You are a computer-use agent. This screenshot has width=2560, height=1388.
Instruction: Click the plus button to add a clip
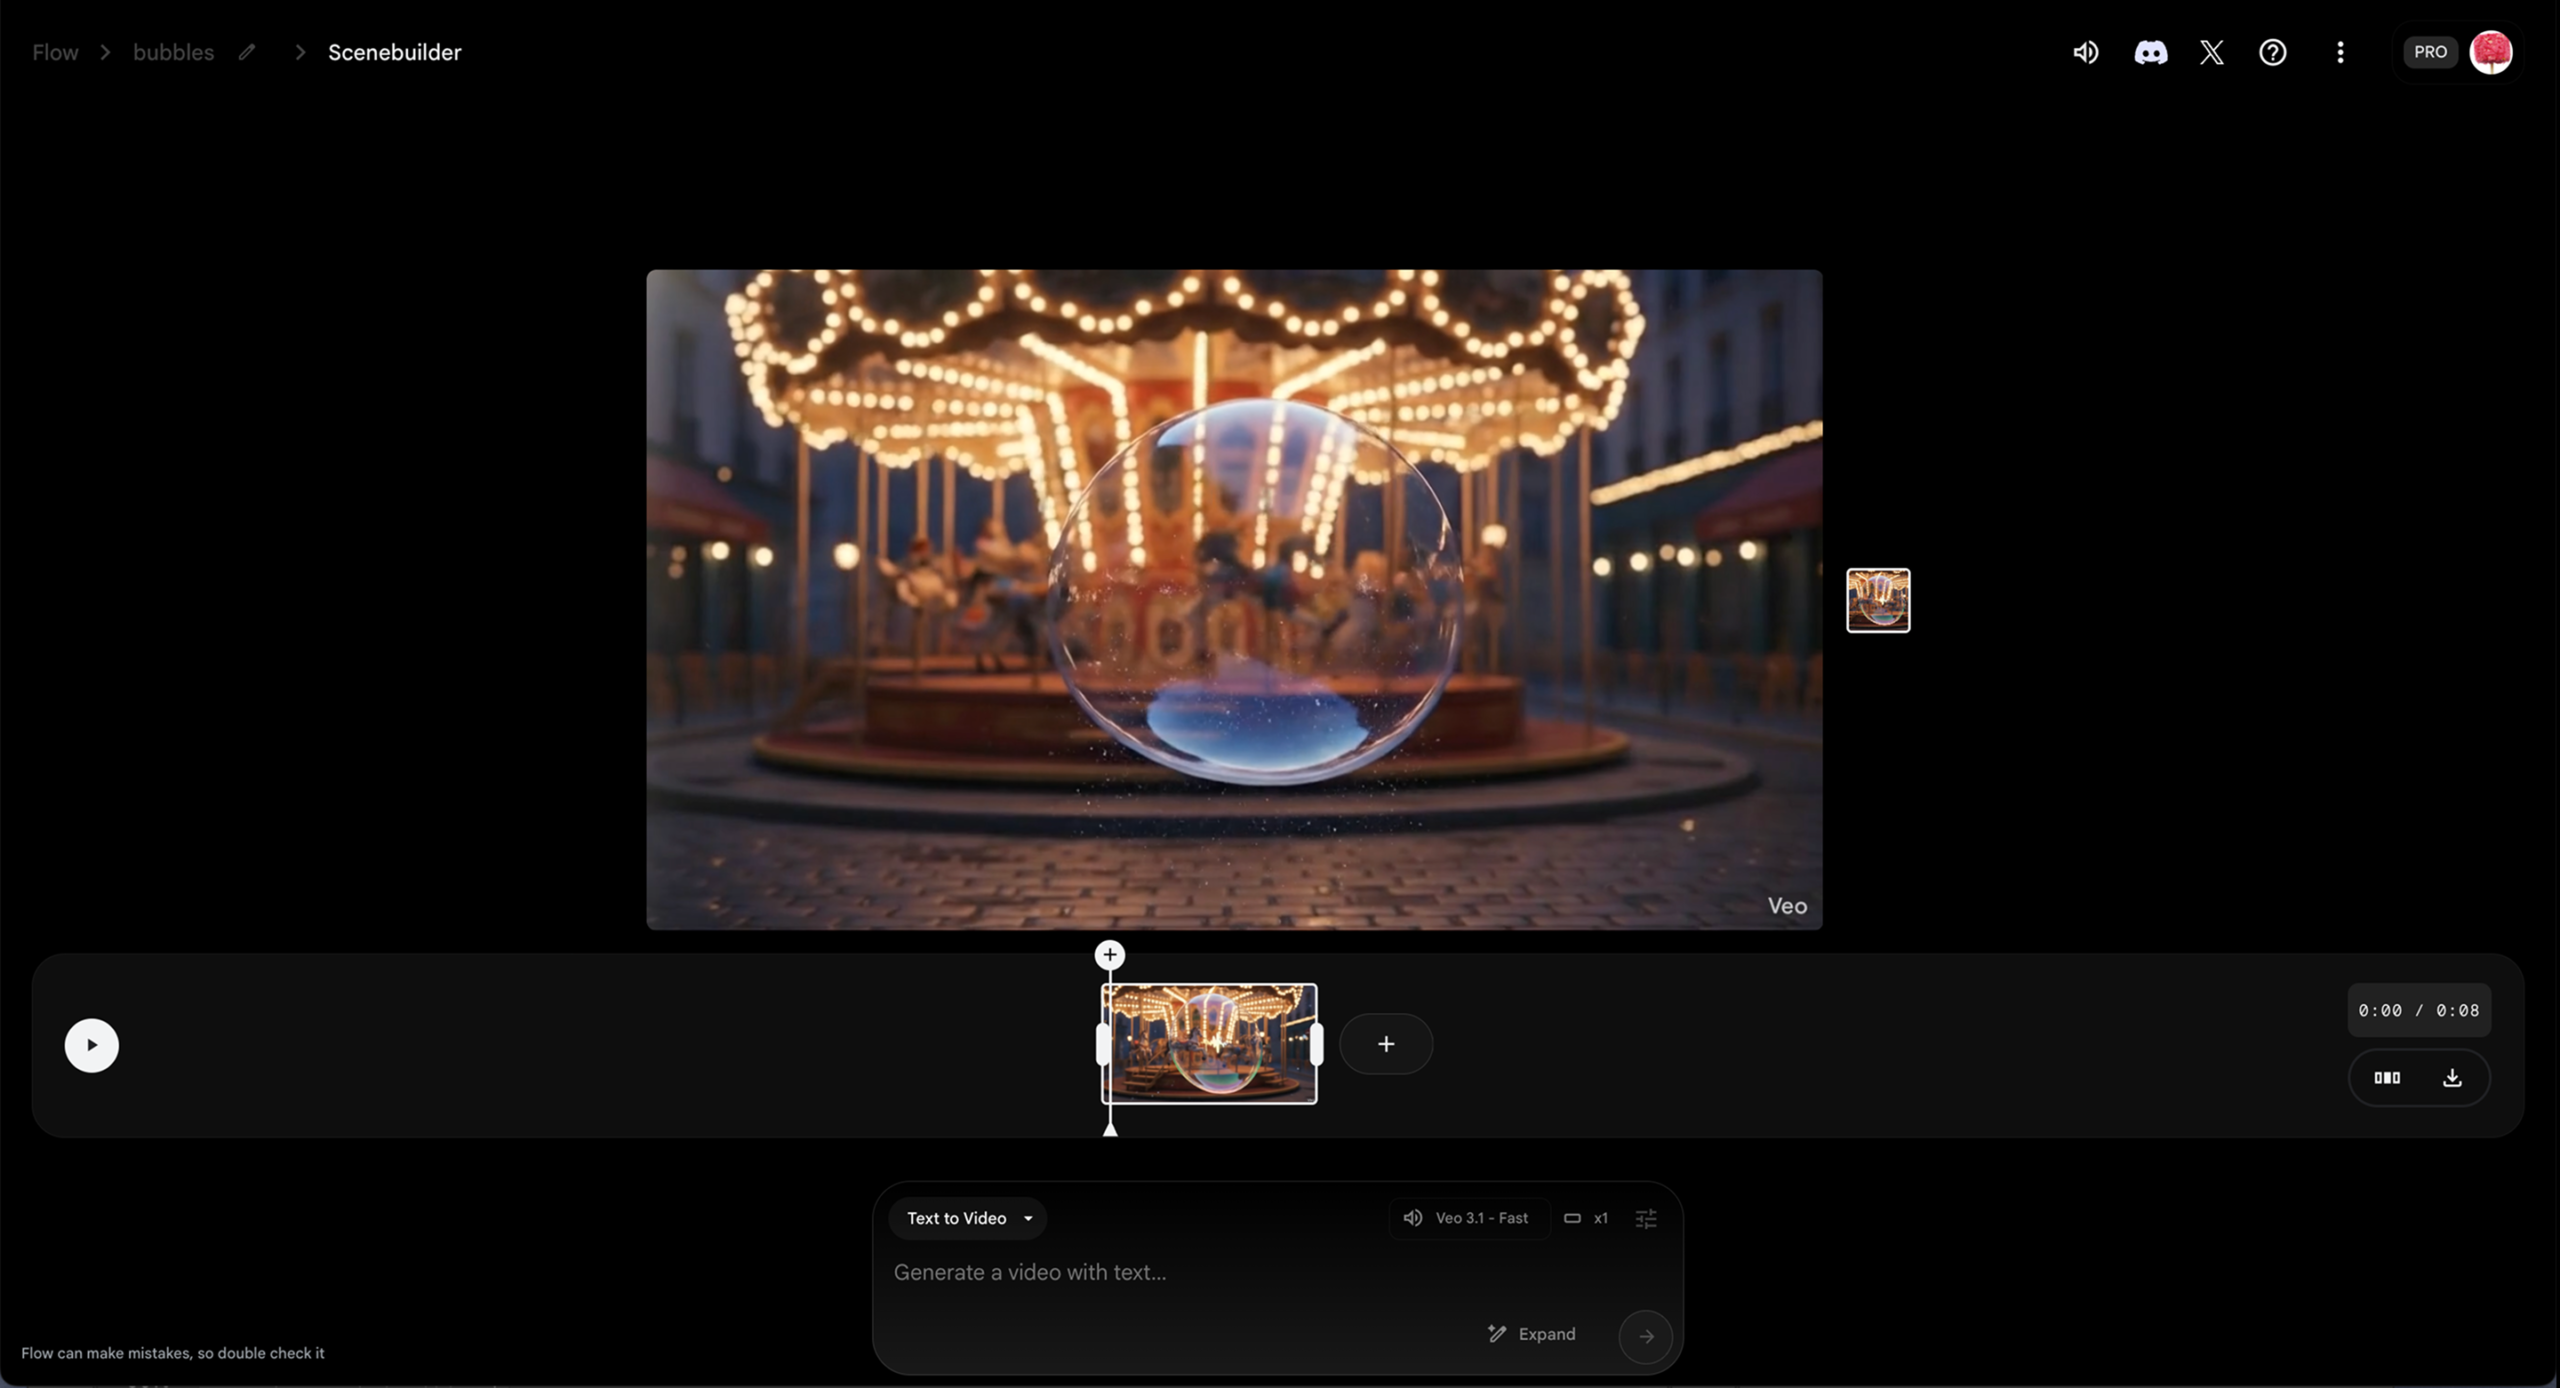[x=1385, y=1044]
